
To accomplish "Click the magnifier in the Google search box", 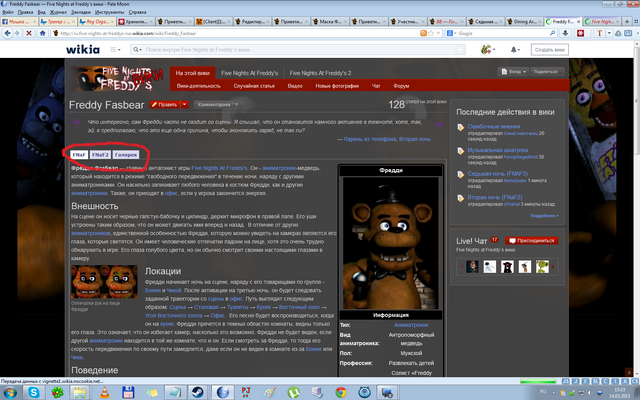I will [x=553, y=33].
